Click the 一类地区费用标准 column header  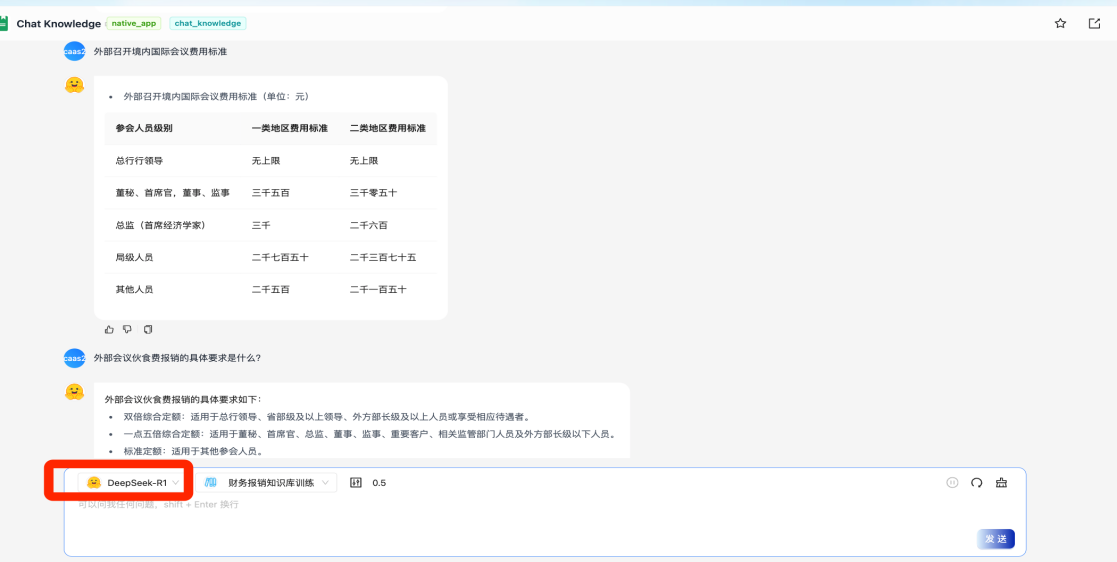click(x=289, y=128)
